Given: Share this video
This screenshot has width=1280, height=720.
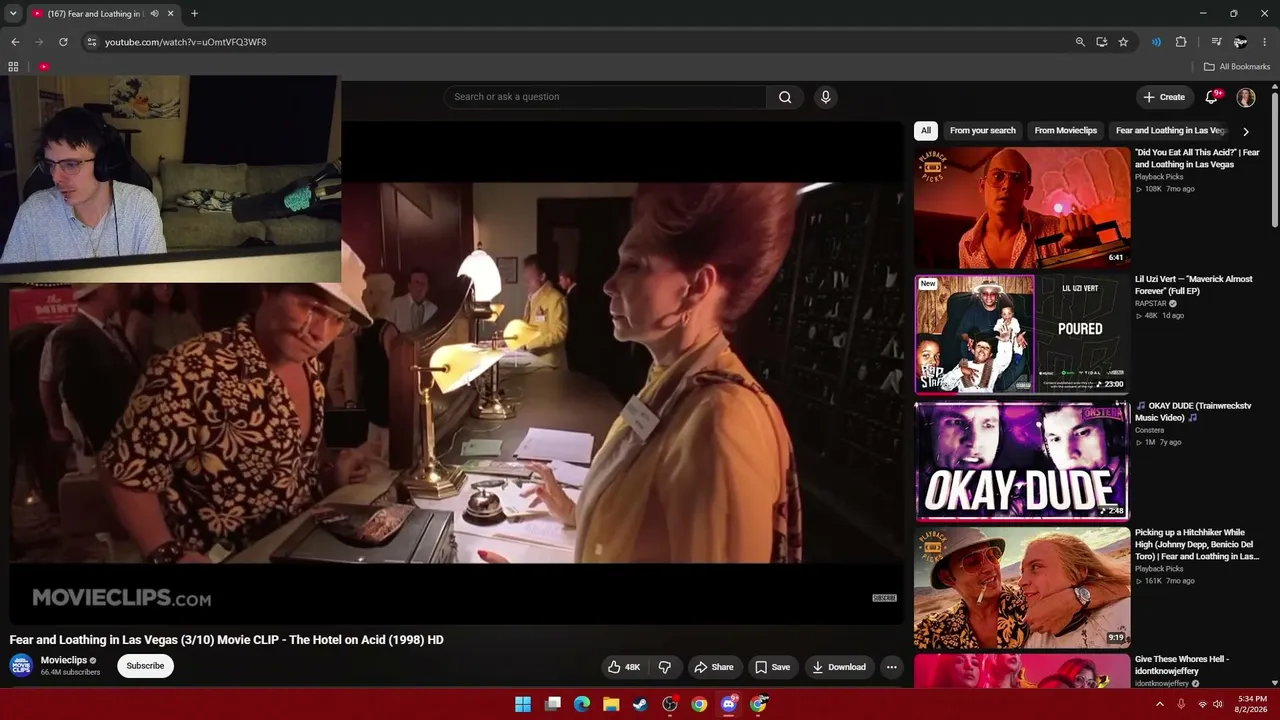Looking at the screenshot, I should [714, 667].
